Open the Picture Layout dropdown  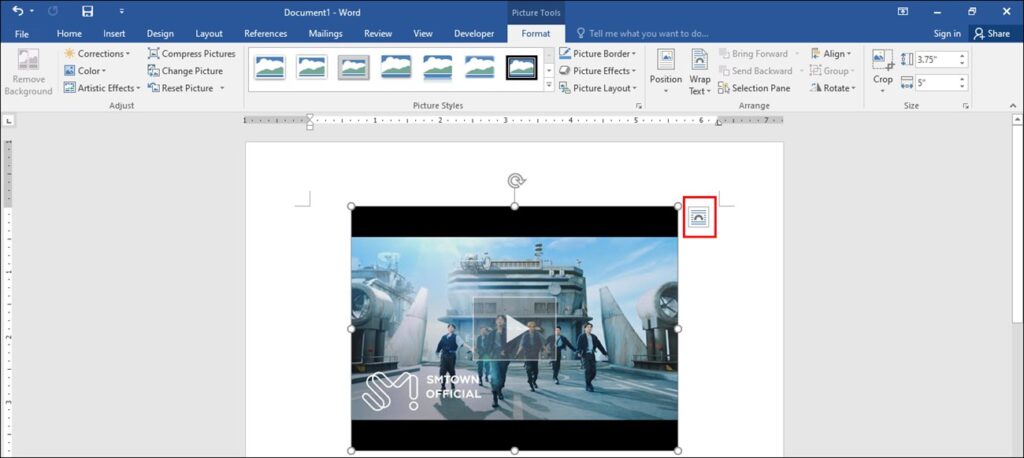tap(597, 88)
